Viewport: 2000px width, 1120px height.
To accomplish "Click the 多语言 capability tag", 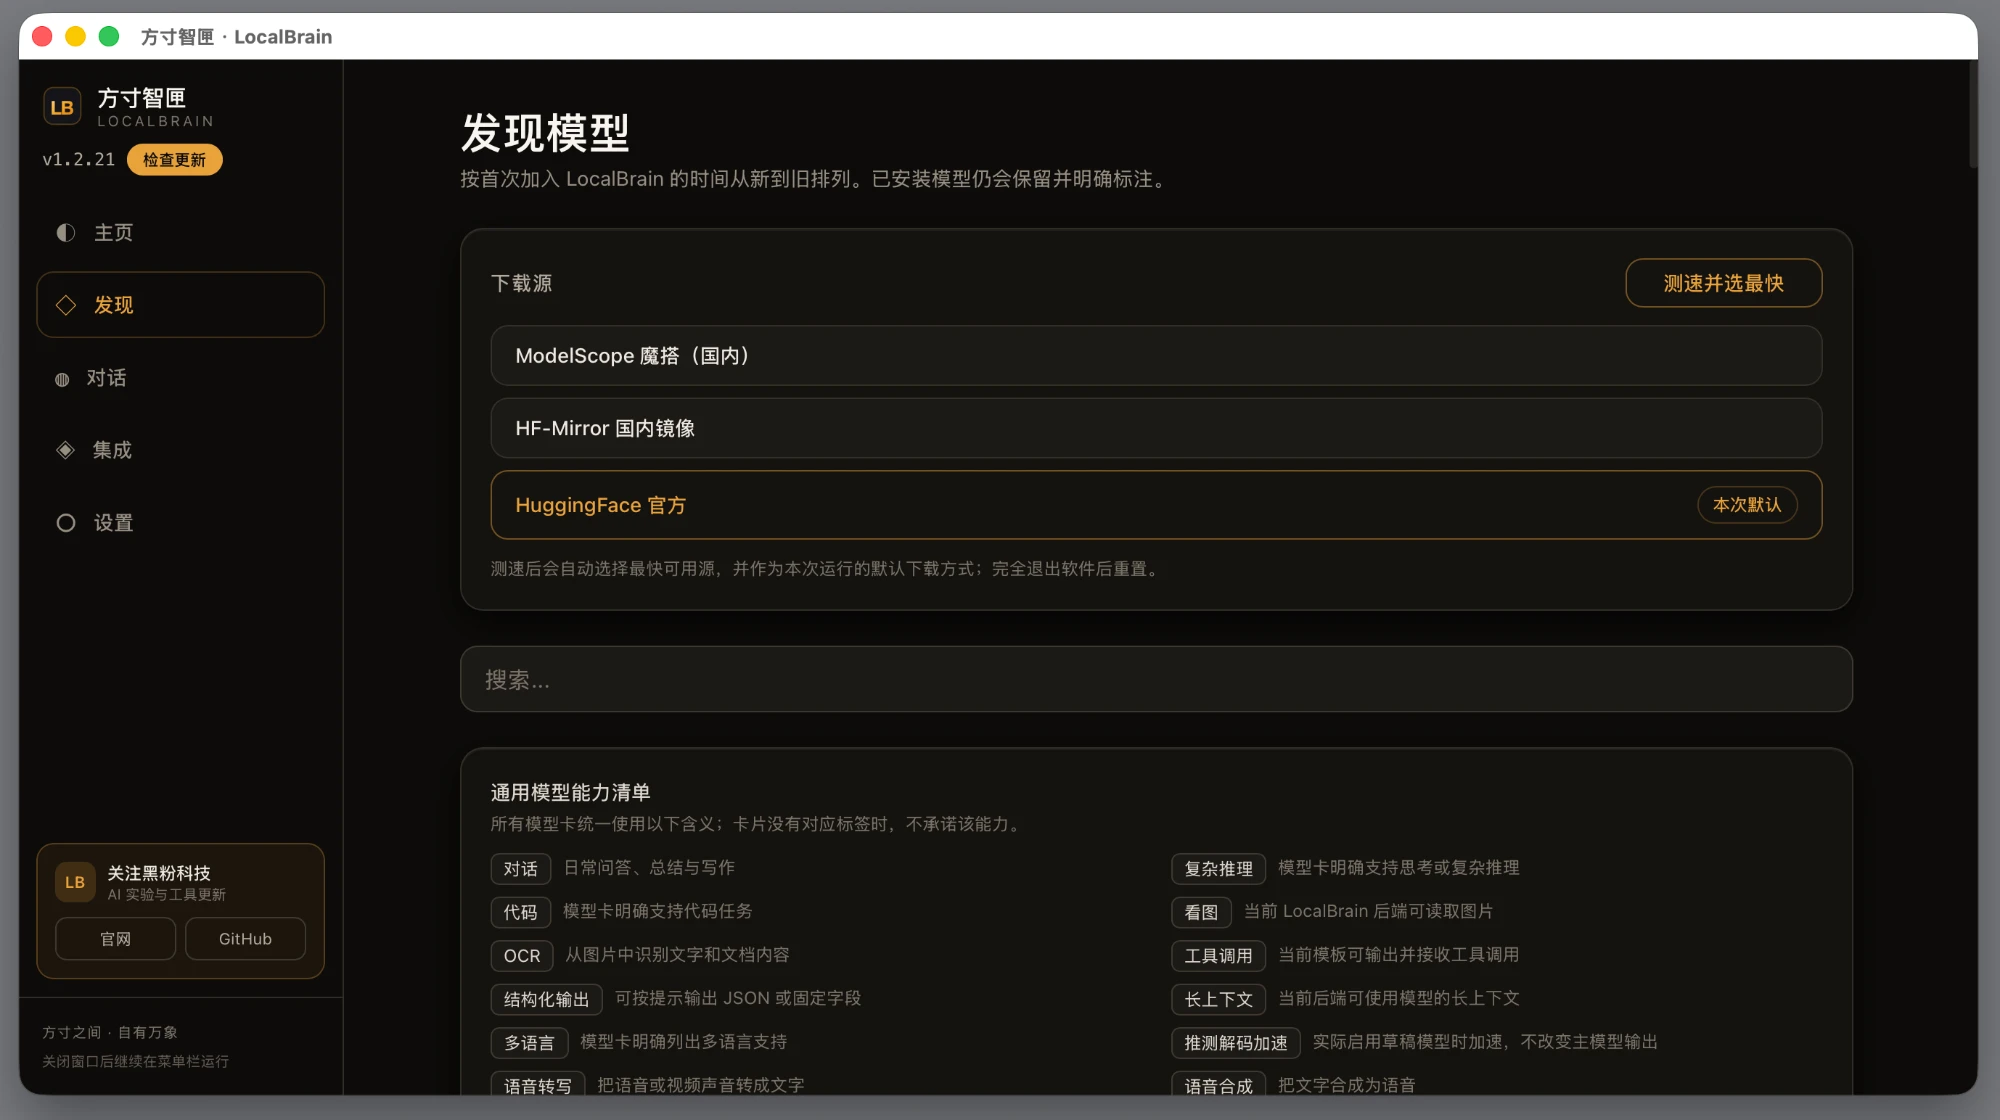I will pos(529,1043).
